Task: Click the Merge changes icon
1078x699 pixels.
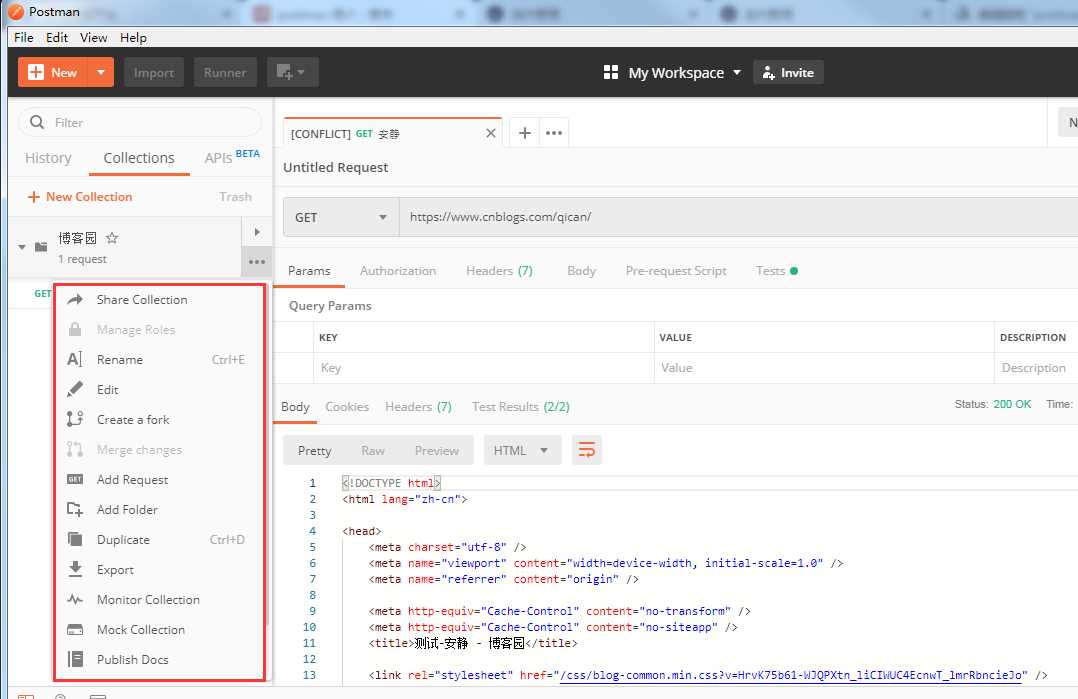Action: coord(75,450)
